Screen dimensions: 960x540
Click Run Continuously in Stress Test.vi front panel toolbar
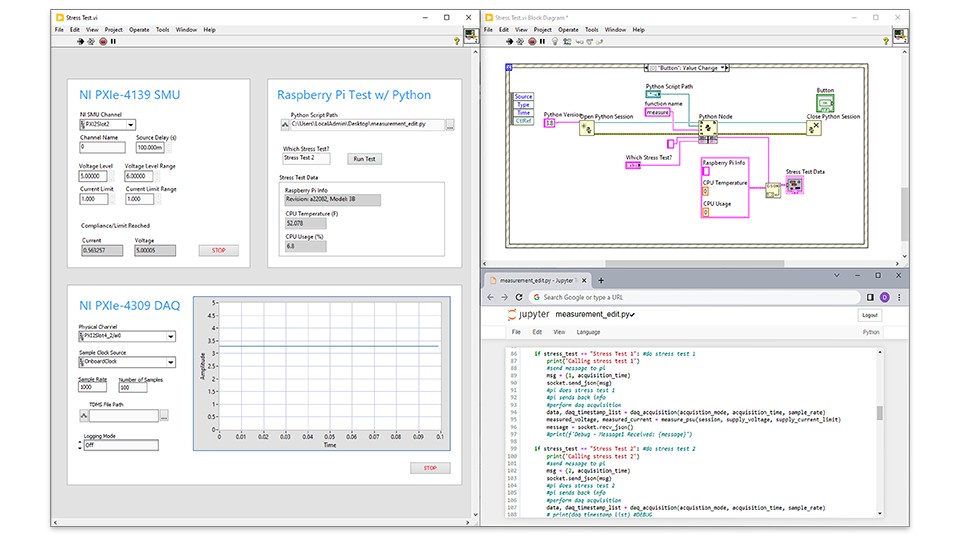tap(91, 42)
